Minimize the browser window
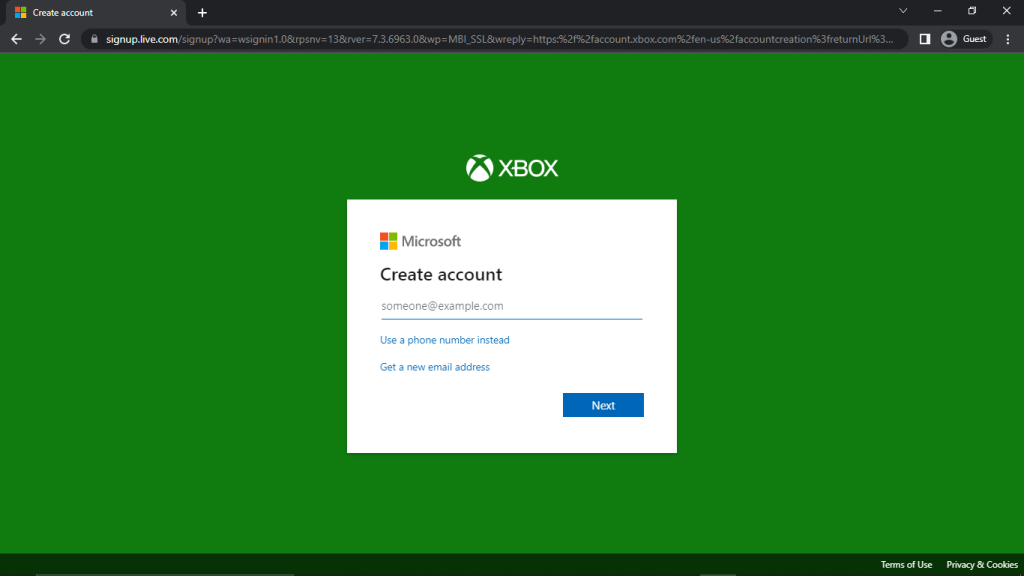Screen dimensions: 1024x576 938,11
